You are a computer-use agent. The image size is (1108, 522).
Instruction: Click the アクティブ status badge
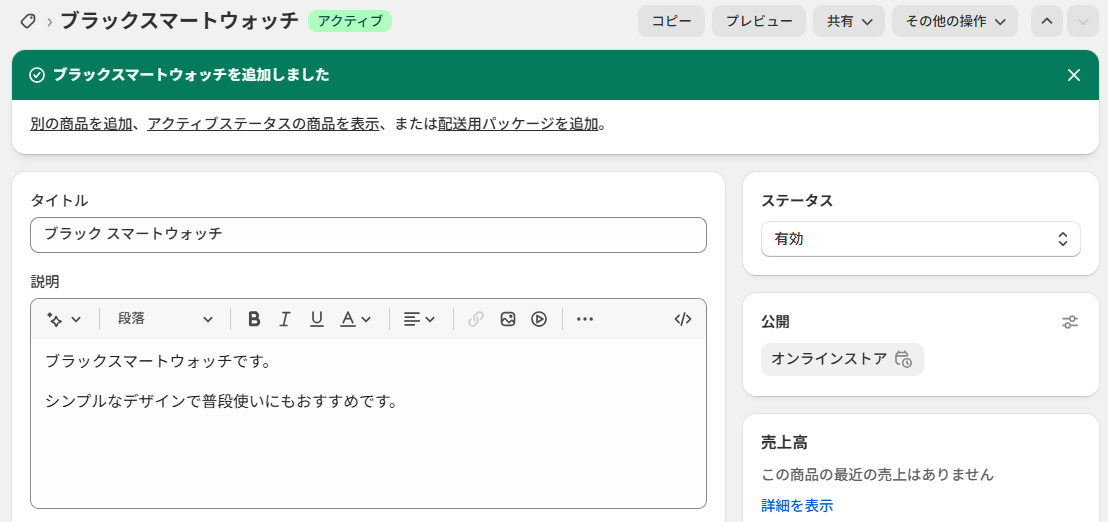point(350,21)
